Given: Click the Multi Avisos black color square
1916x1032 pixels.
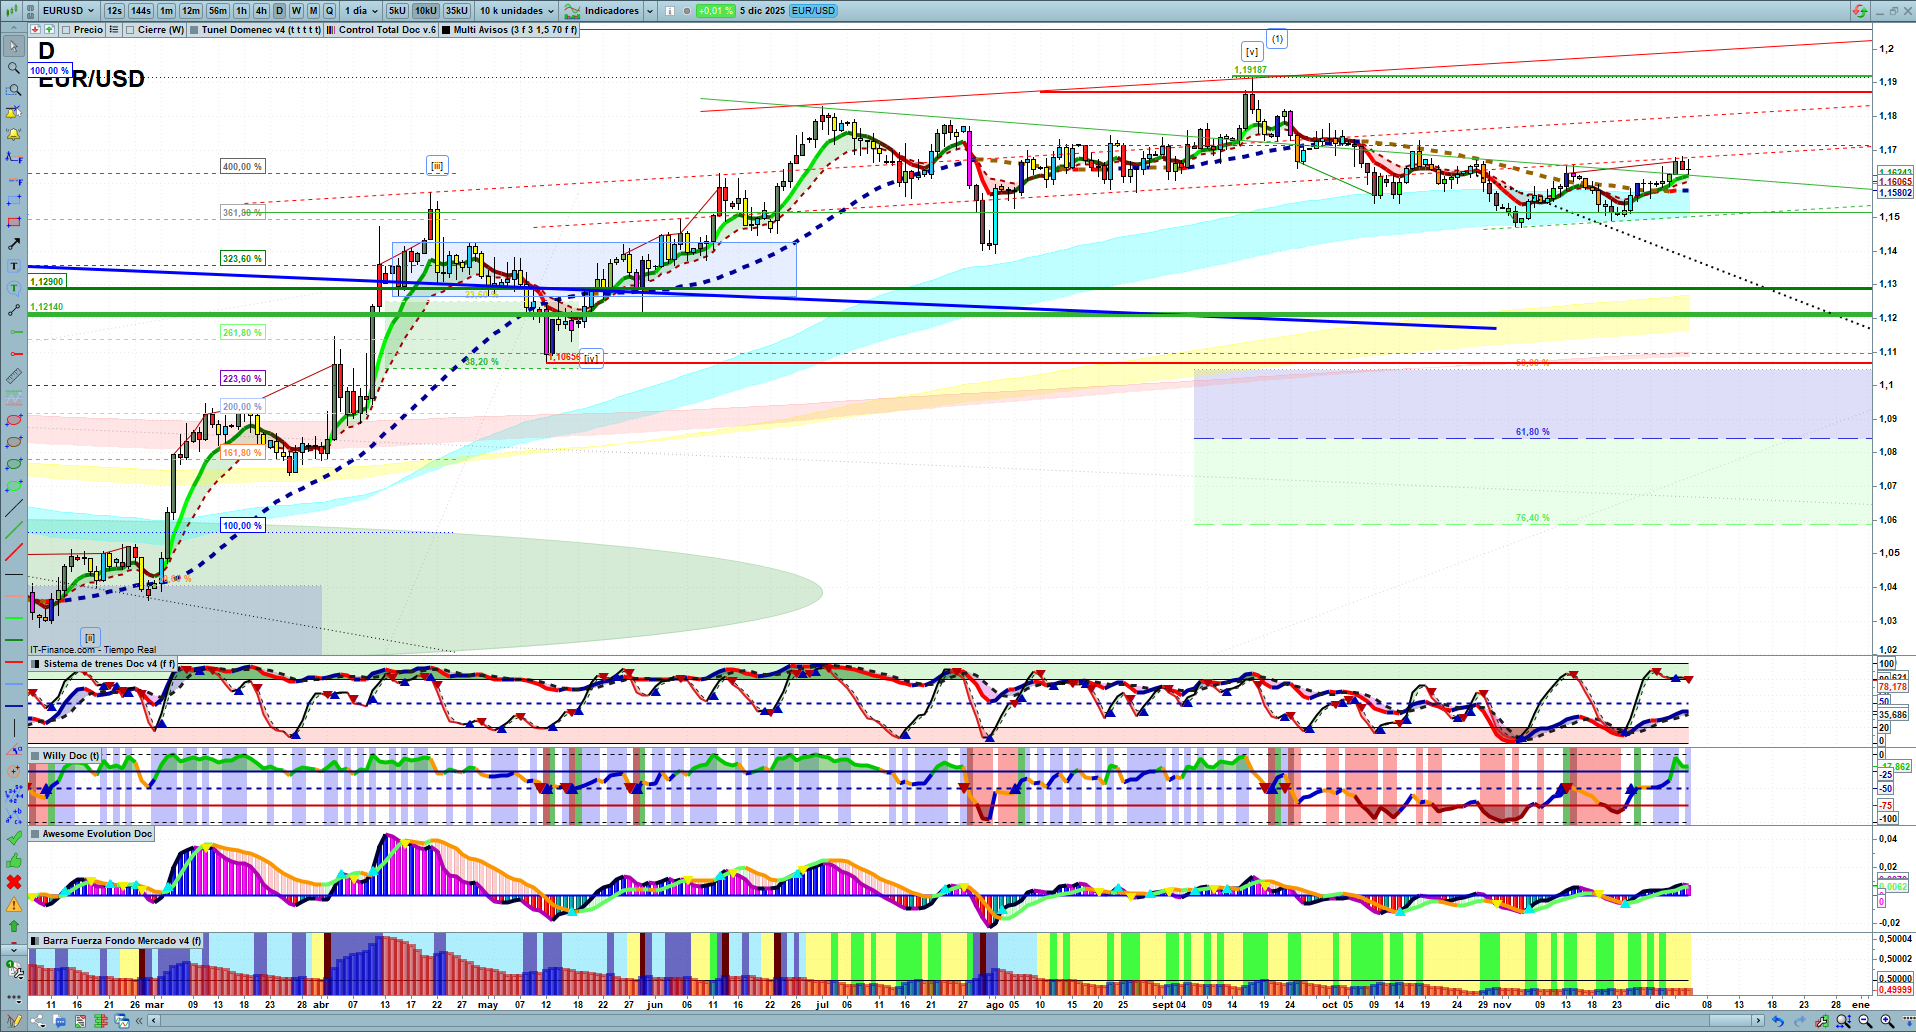Looking at the screenshot, I should click(x=446, y=30).
